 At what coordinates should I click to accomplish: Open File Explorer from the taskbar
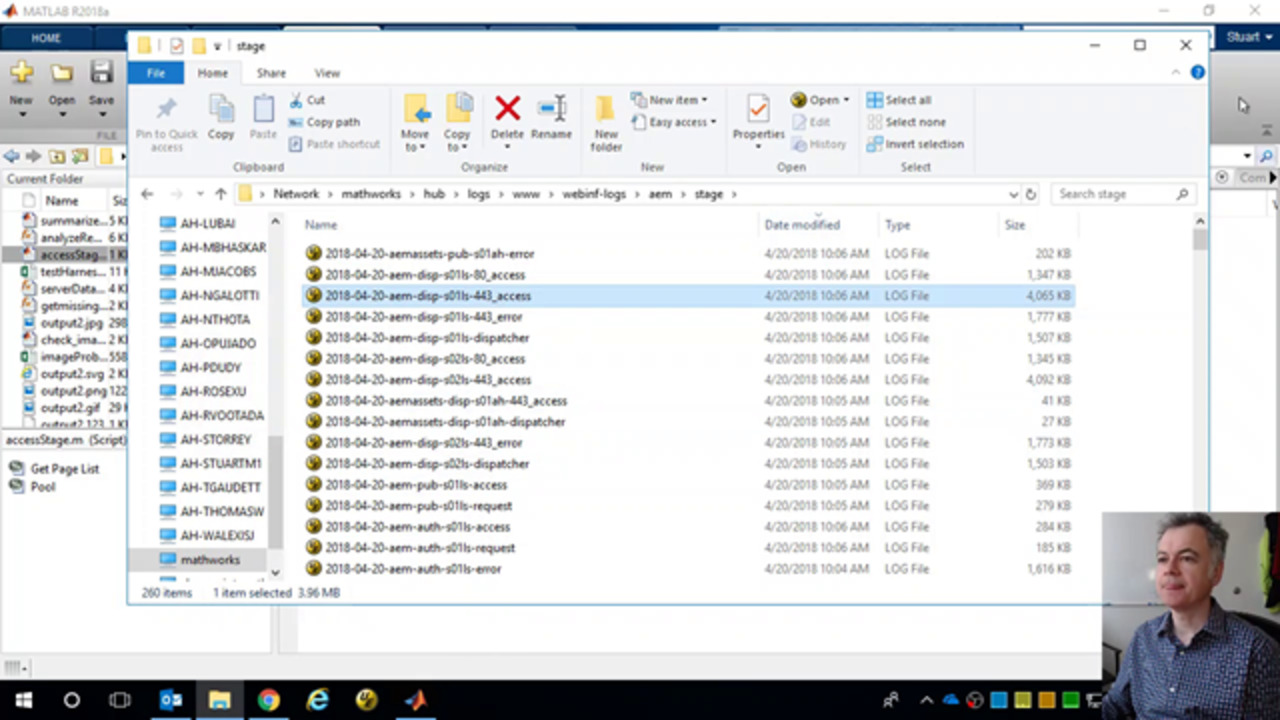pos(219,700)
